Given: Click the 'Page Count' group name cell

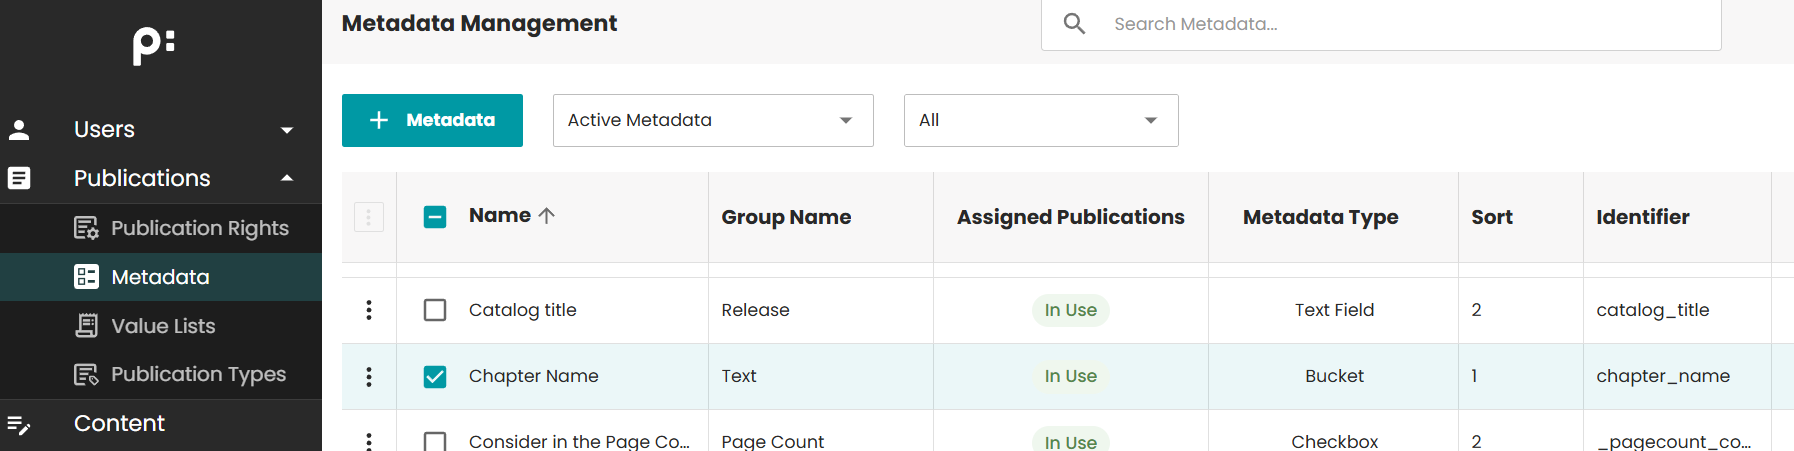Looking at the screenshot, I should point(772,441).
